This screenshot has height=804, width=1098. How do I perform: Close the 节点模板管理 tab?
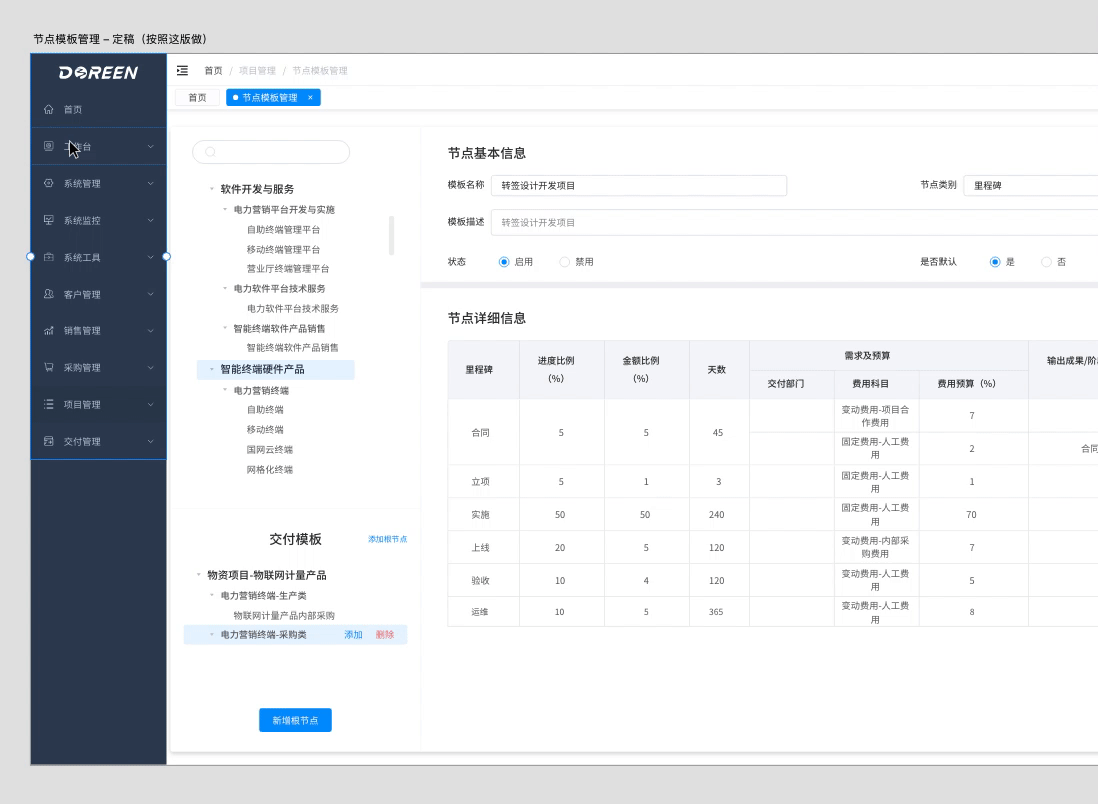(310, 97)
